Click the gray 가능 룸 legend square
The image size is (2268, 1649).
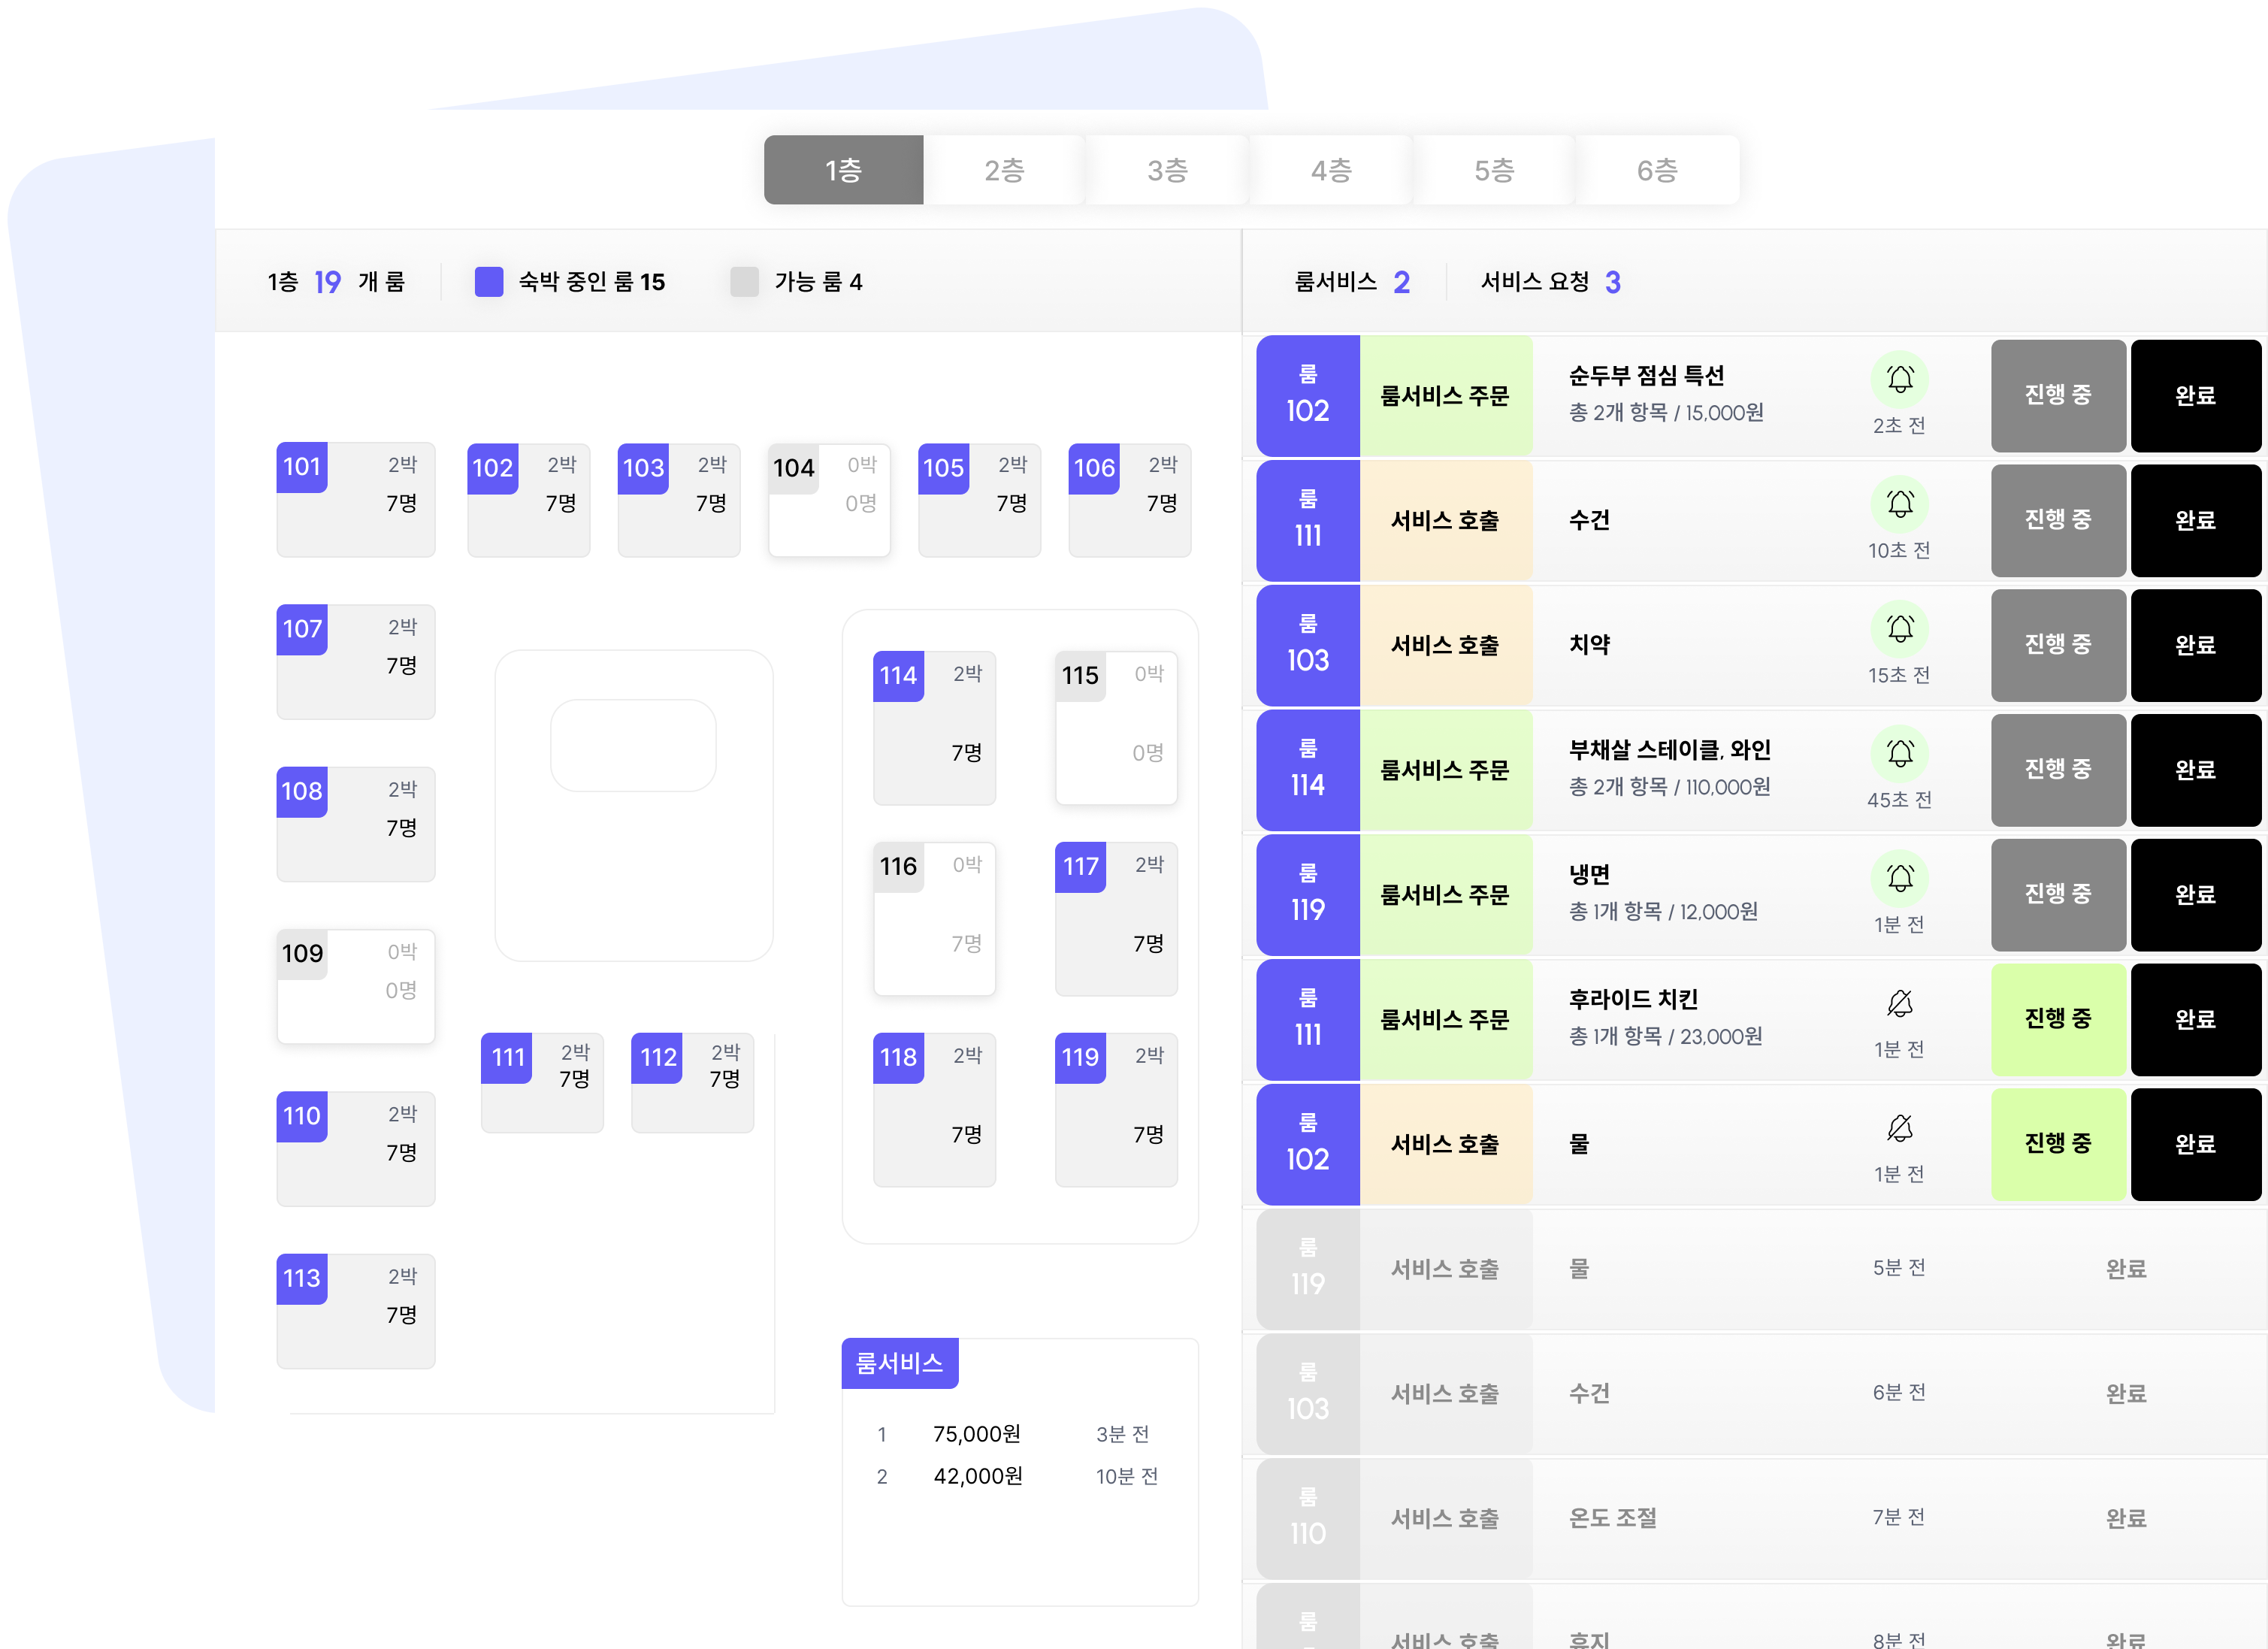744,282
